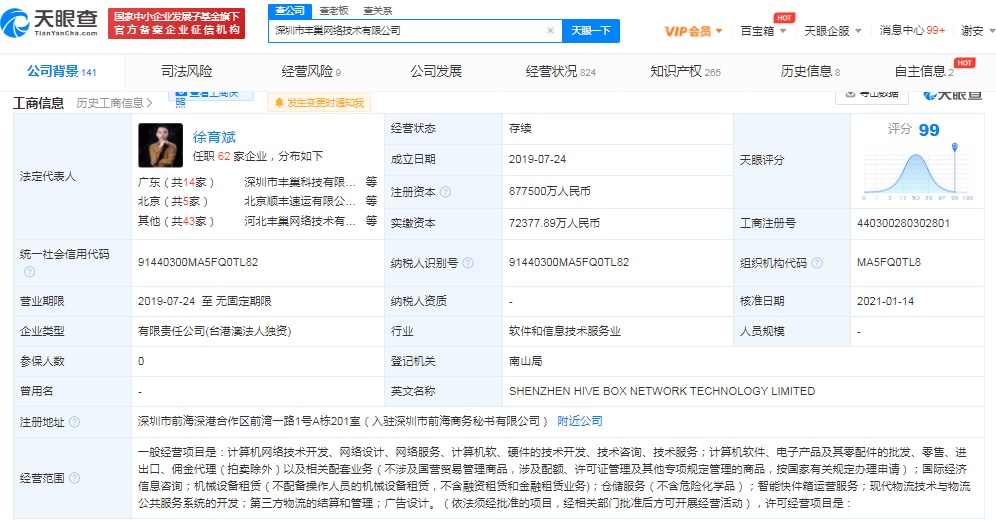This screenshot has height=520, width=996.
Task: Switch to the 司法风险 tab
Action: tap(186, 72)
